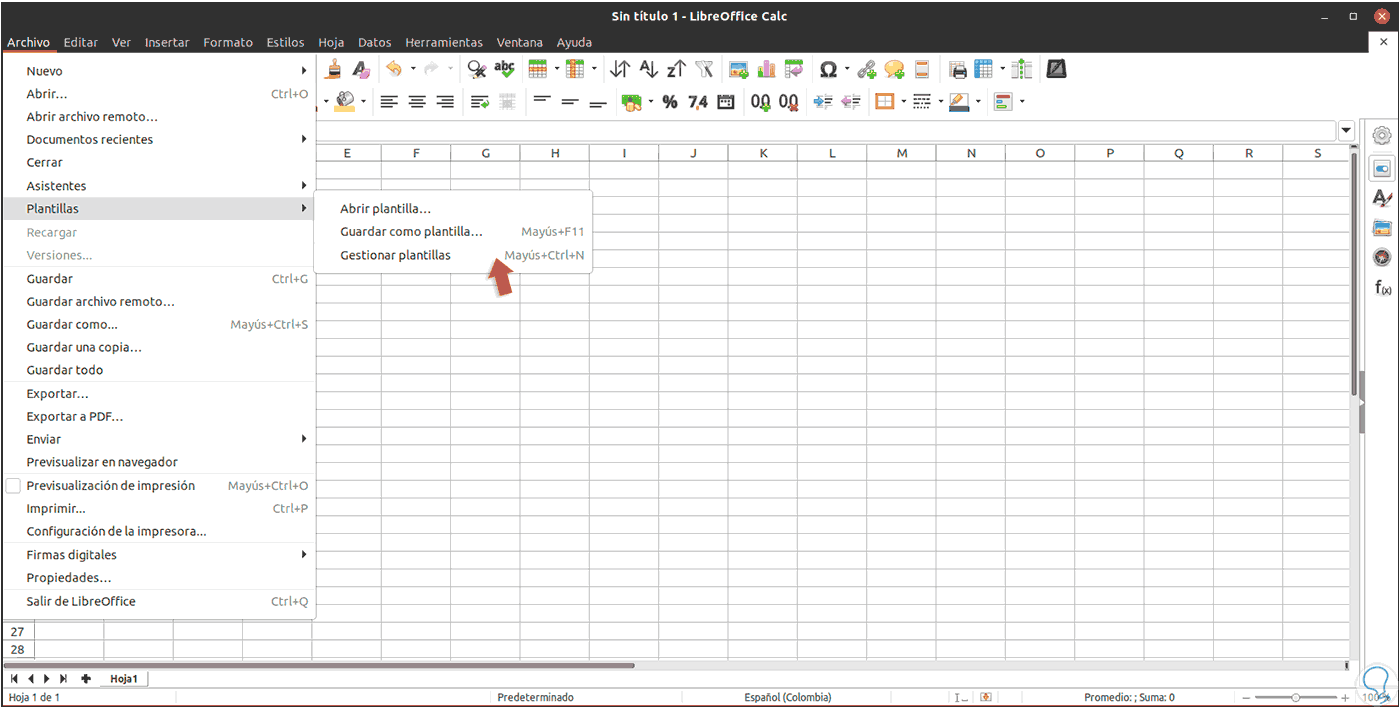The image size is (1400, 708).
Task: Open the Undo history dropdown arrow
Action: [x=413, y=69]
